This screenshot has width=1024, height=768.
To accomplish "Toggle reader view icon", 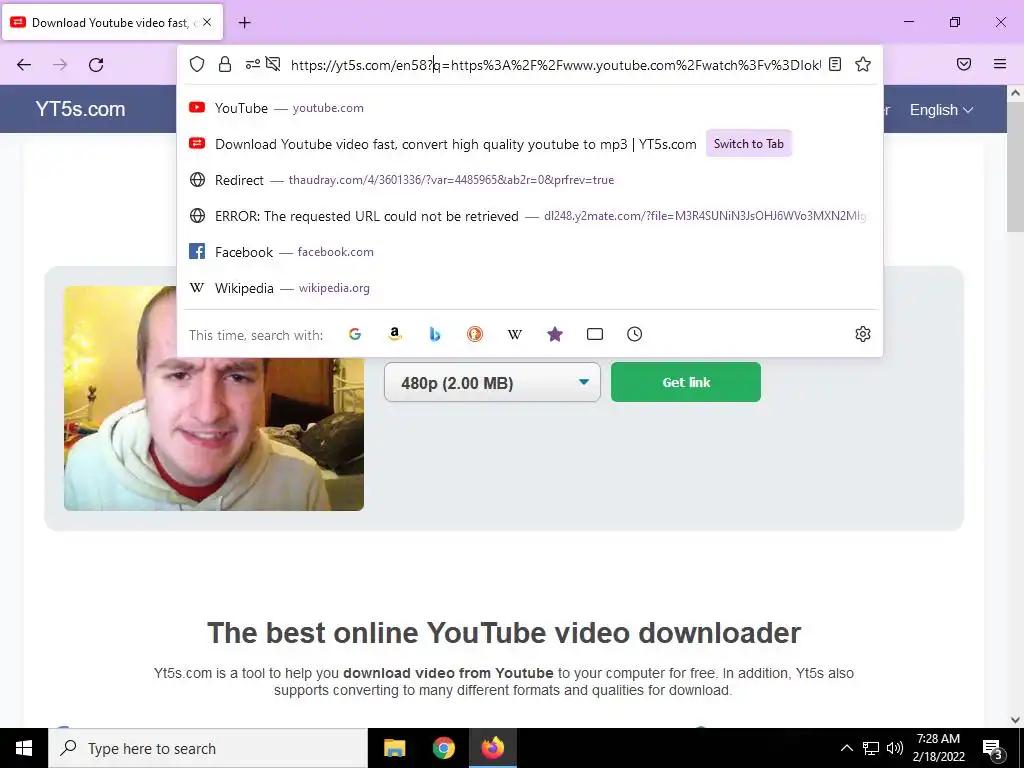I will point(835,64).
